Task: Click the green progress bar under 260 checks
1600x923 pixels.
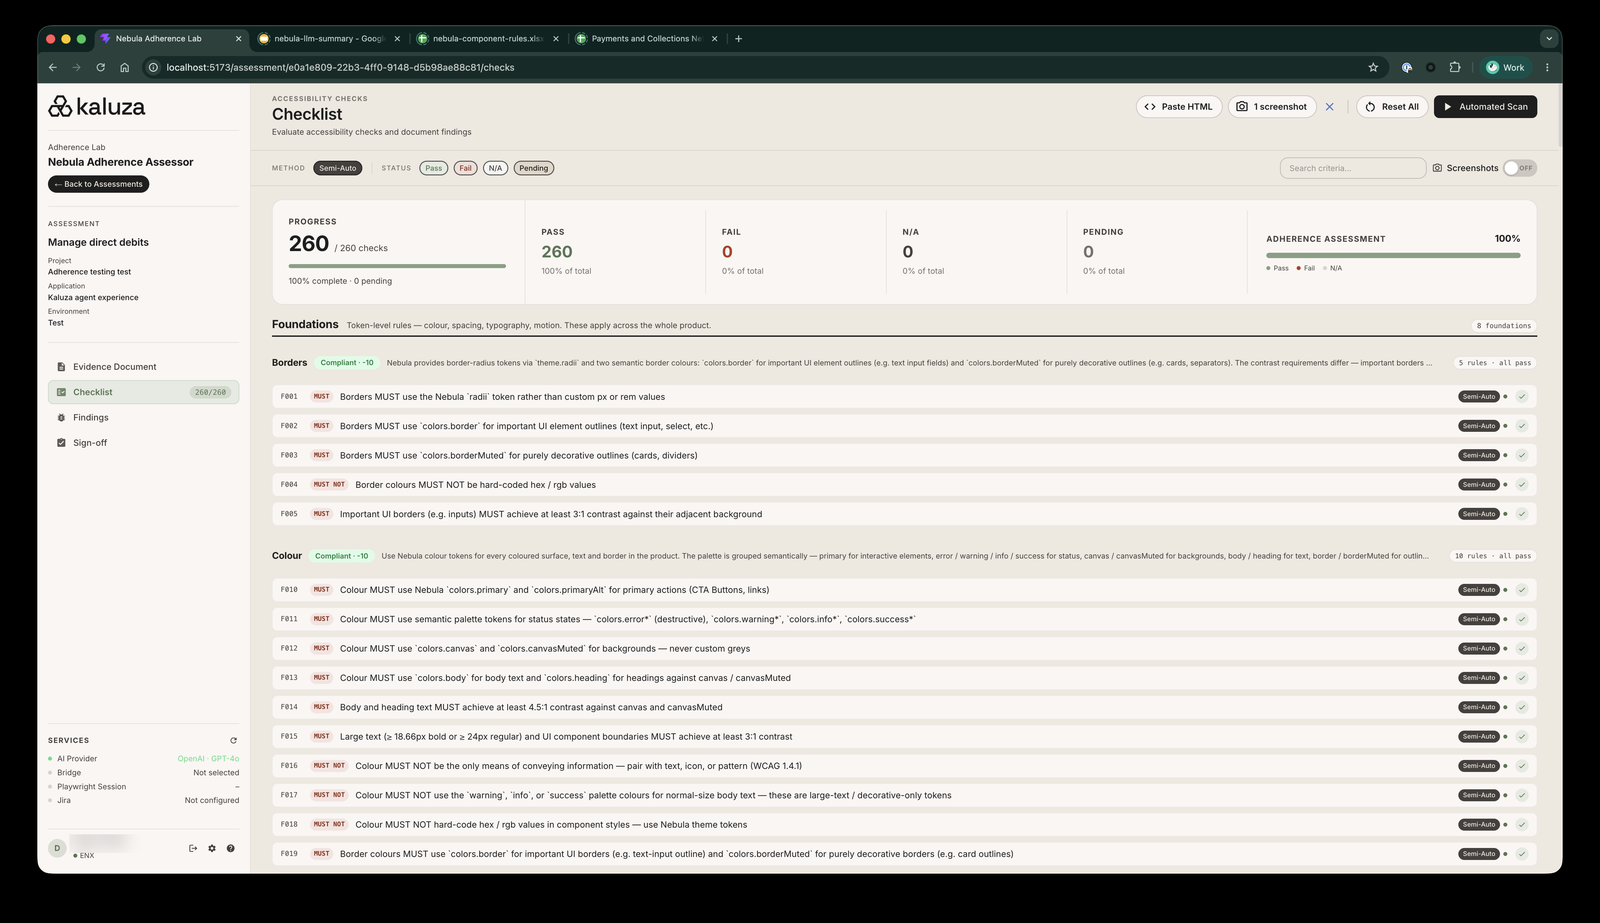Action: pos(397,266)
